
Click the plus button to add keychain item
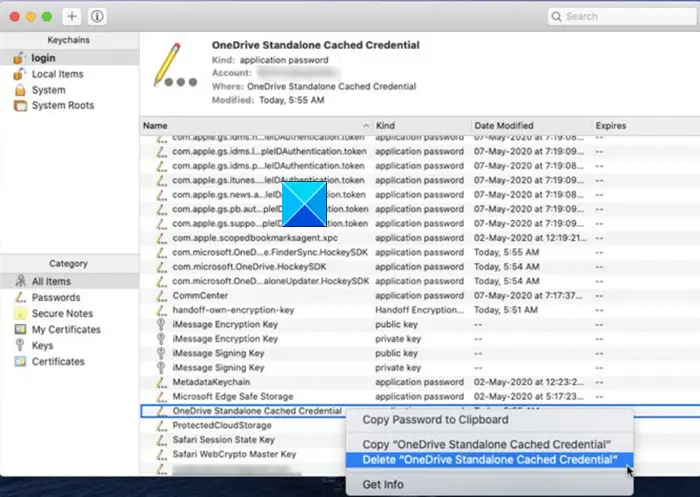coord(71,17)
